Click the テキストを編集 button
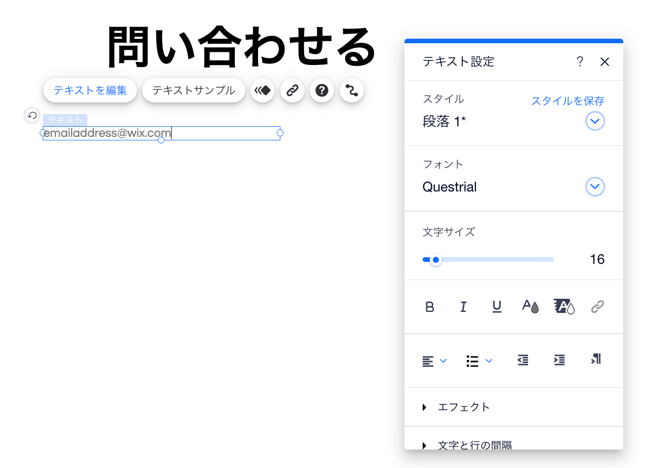 (x=90, y=91)
